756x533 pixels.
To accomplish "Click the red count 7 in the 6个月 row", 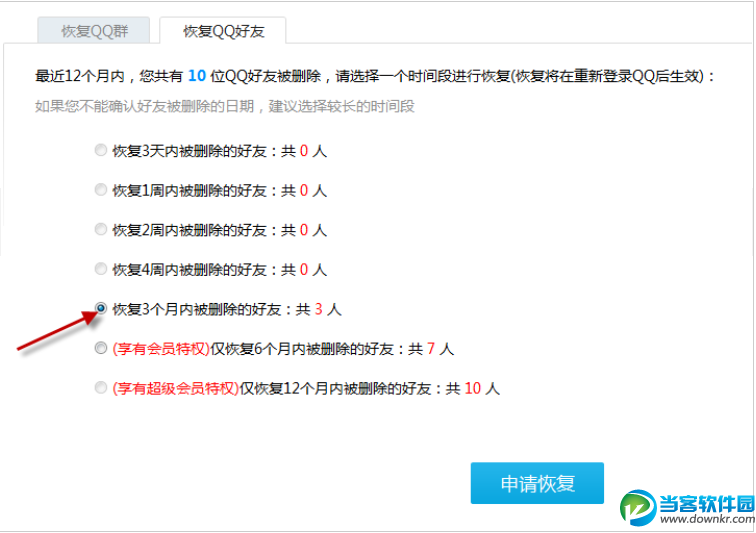I will pos(431,349).
